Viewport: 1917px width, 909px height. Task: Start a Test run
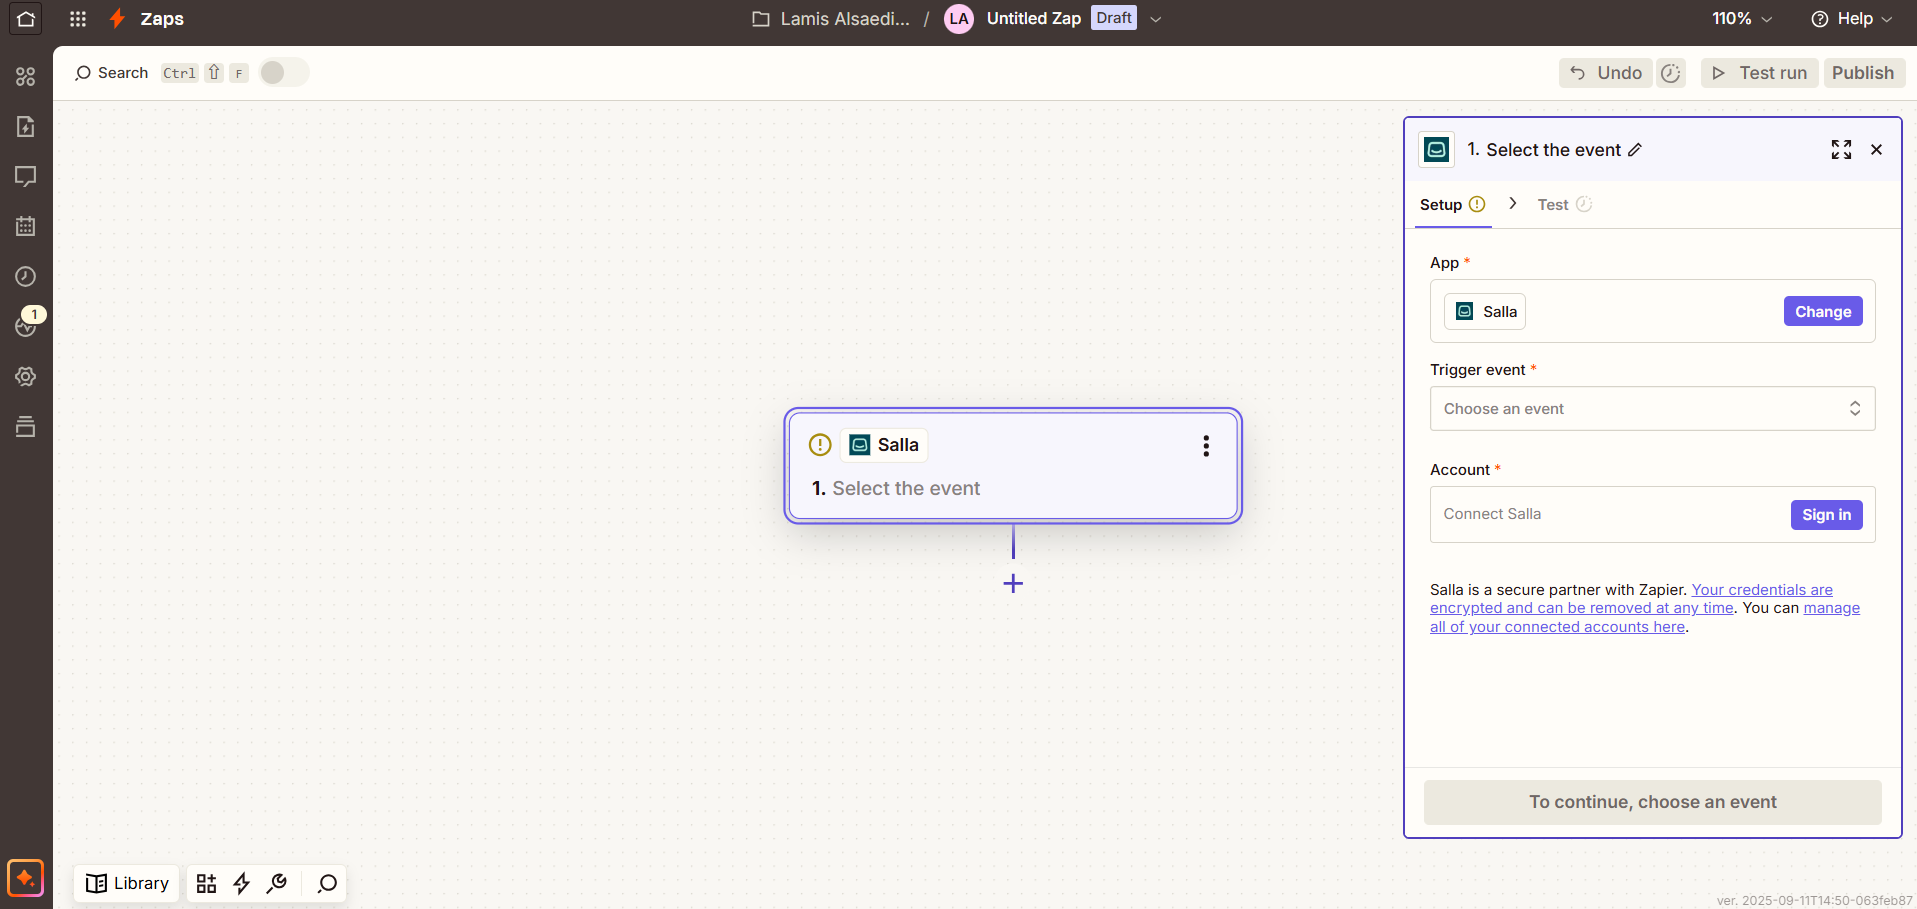pos(1760,73)
